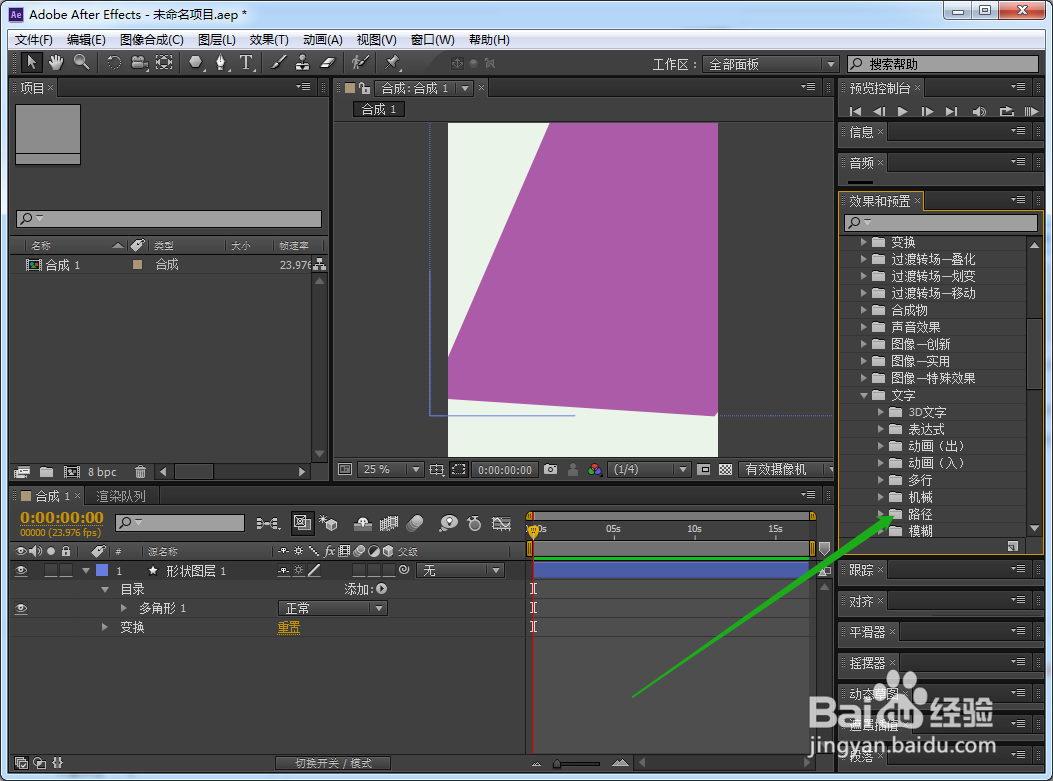Click the 切换开关 / 模式 button
Viewport: 1053px width, 781px height.
click(x=333, y=764)
